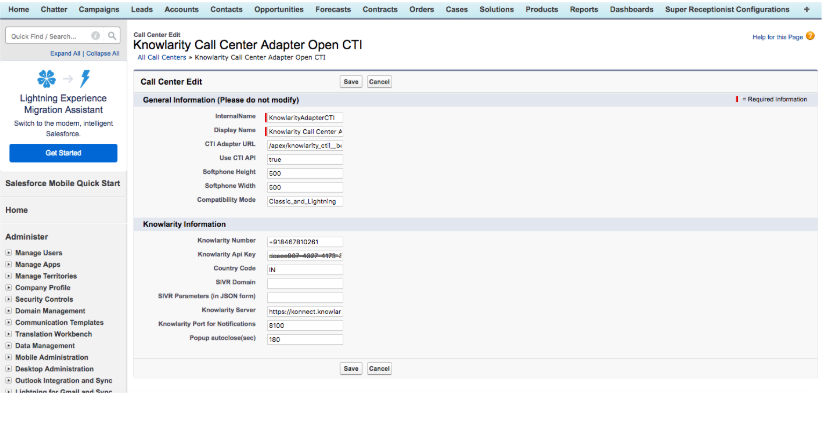
Task: Go to the Leads tab
Action: (142, 10)
